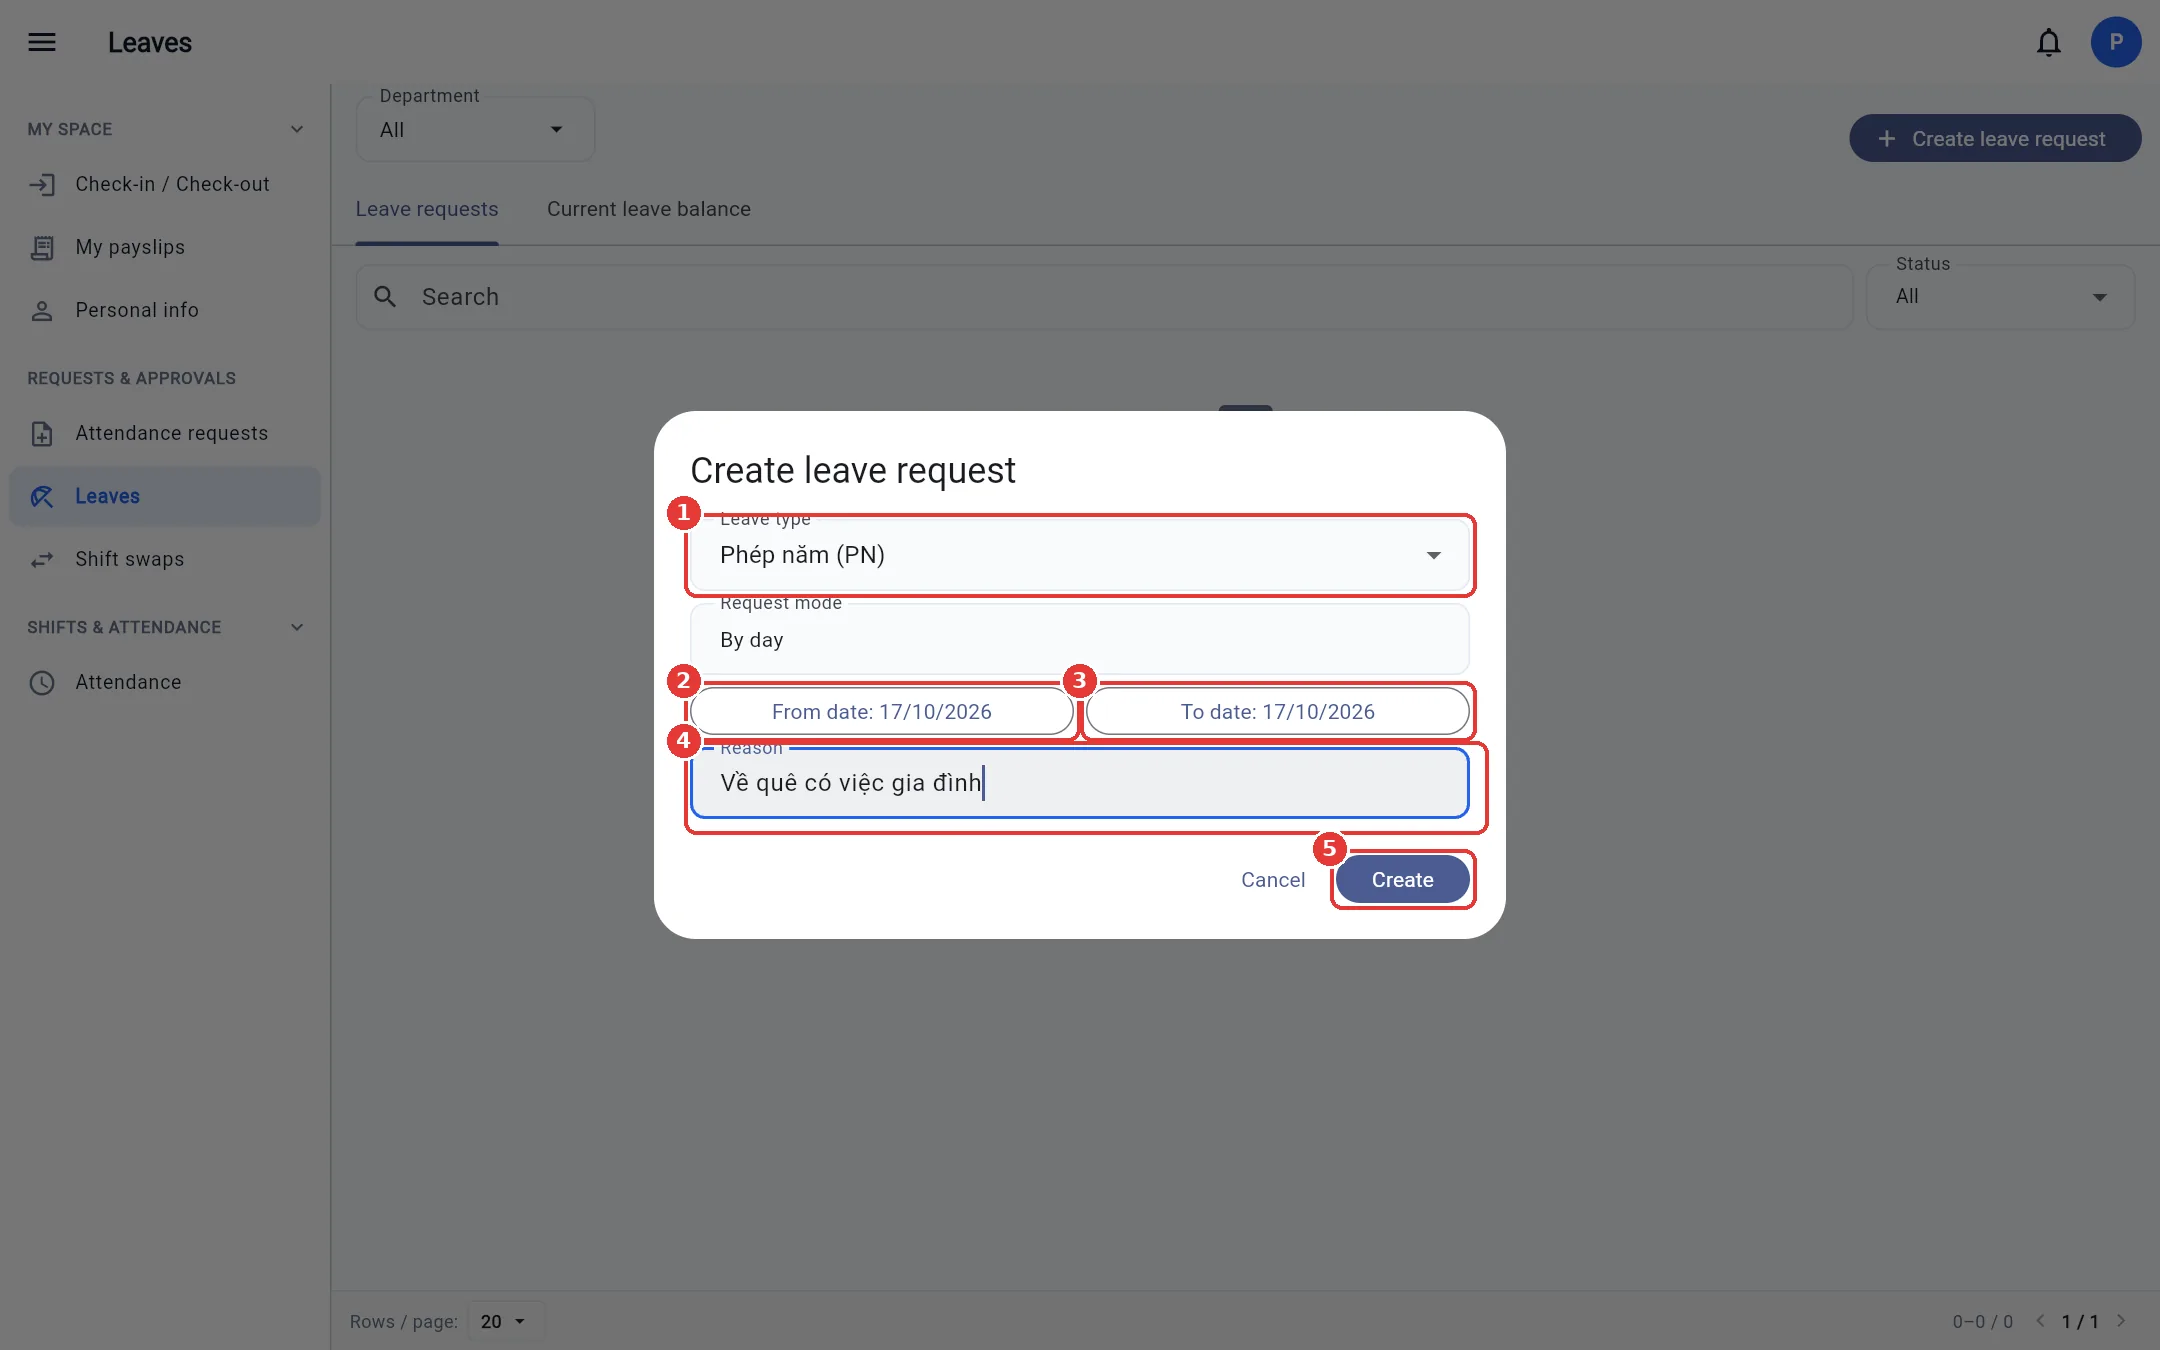Click the Personal info person icon
Image resolution: width=2160 pixels, height=1350 pixels.
click(x=42, y=311)
